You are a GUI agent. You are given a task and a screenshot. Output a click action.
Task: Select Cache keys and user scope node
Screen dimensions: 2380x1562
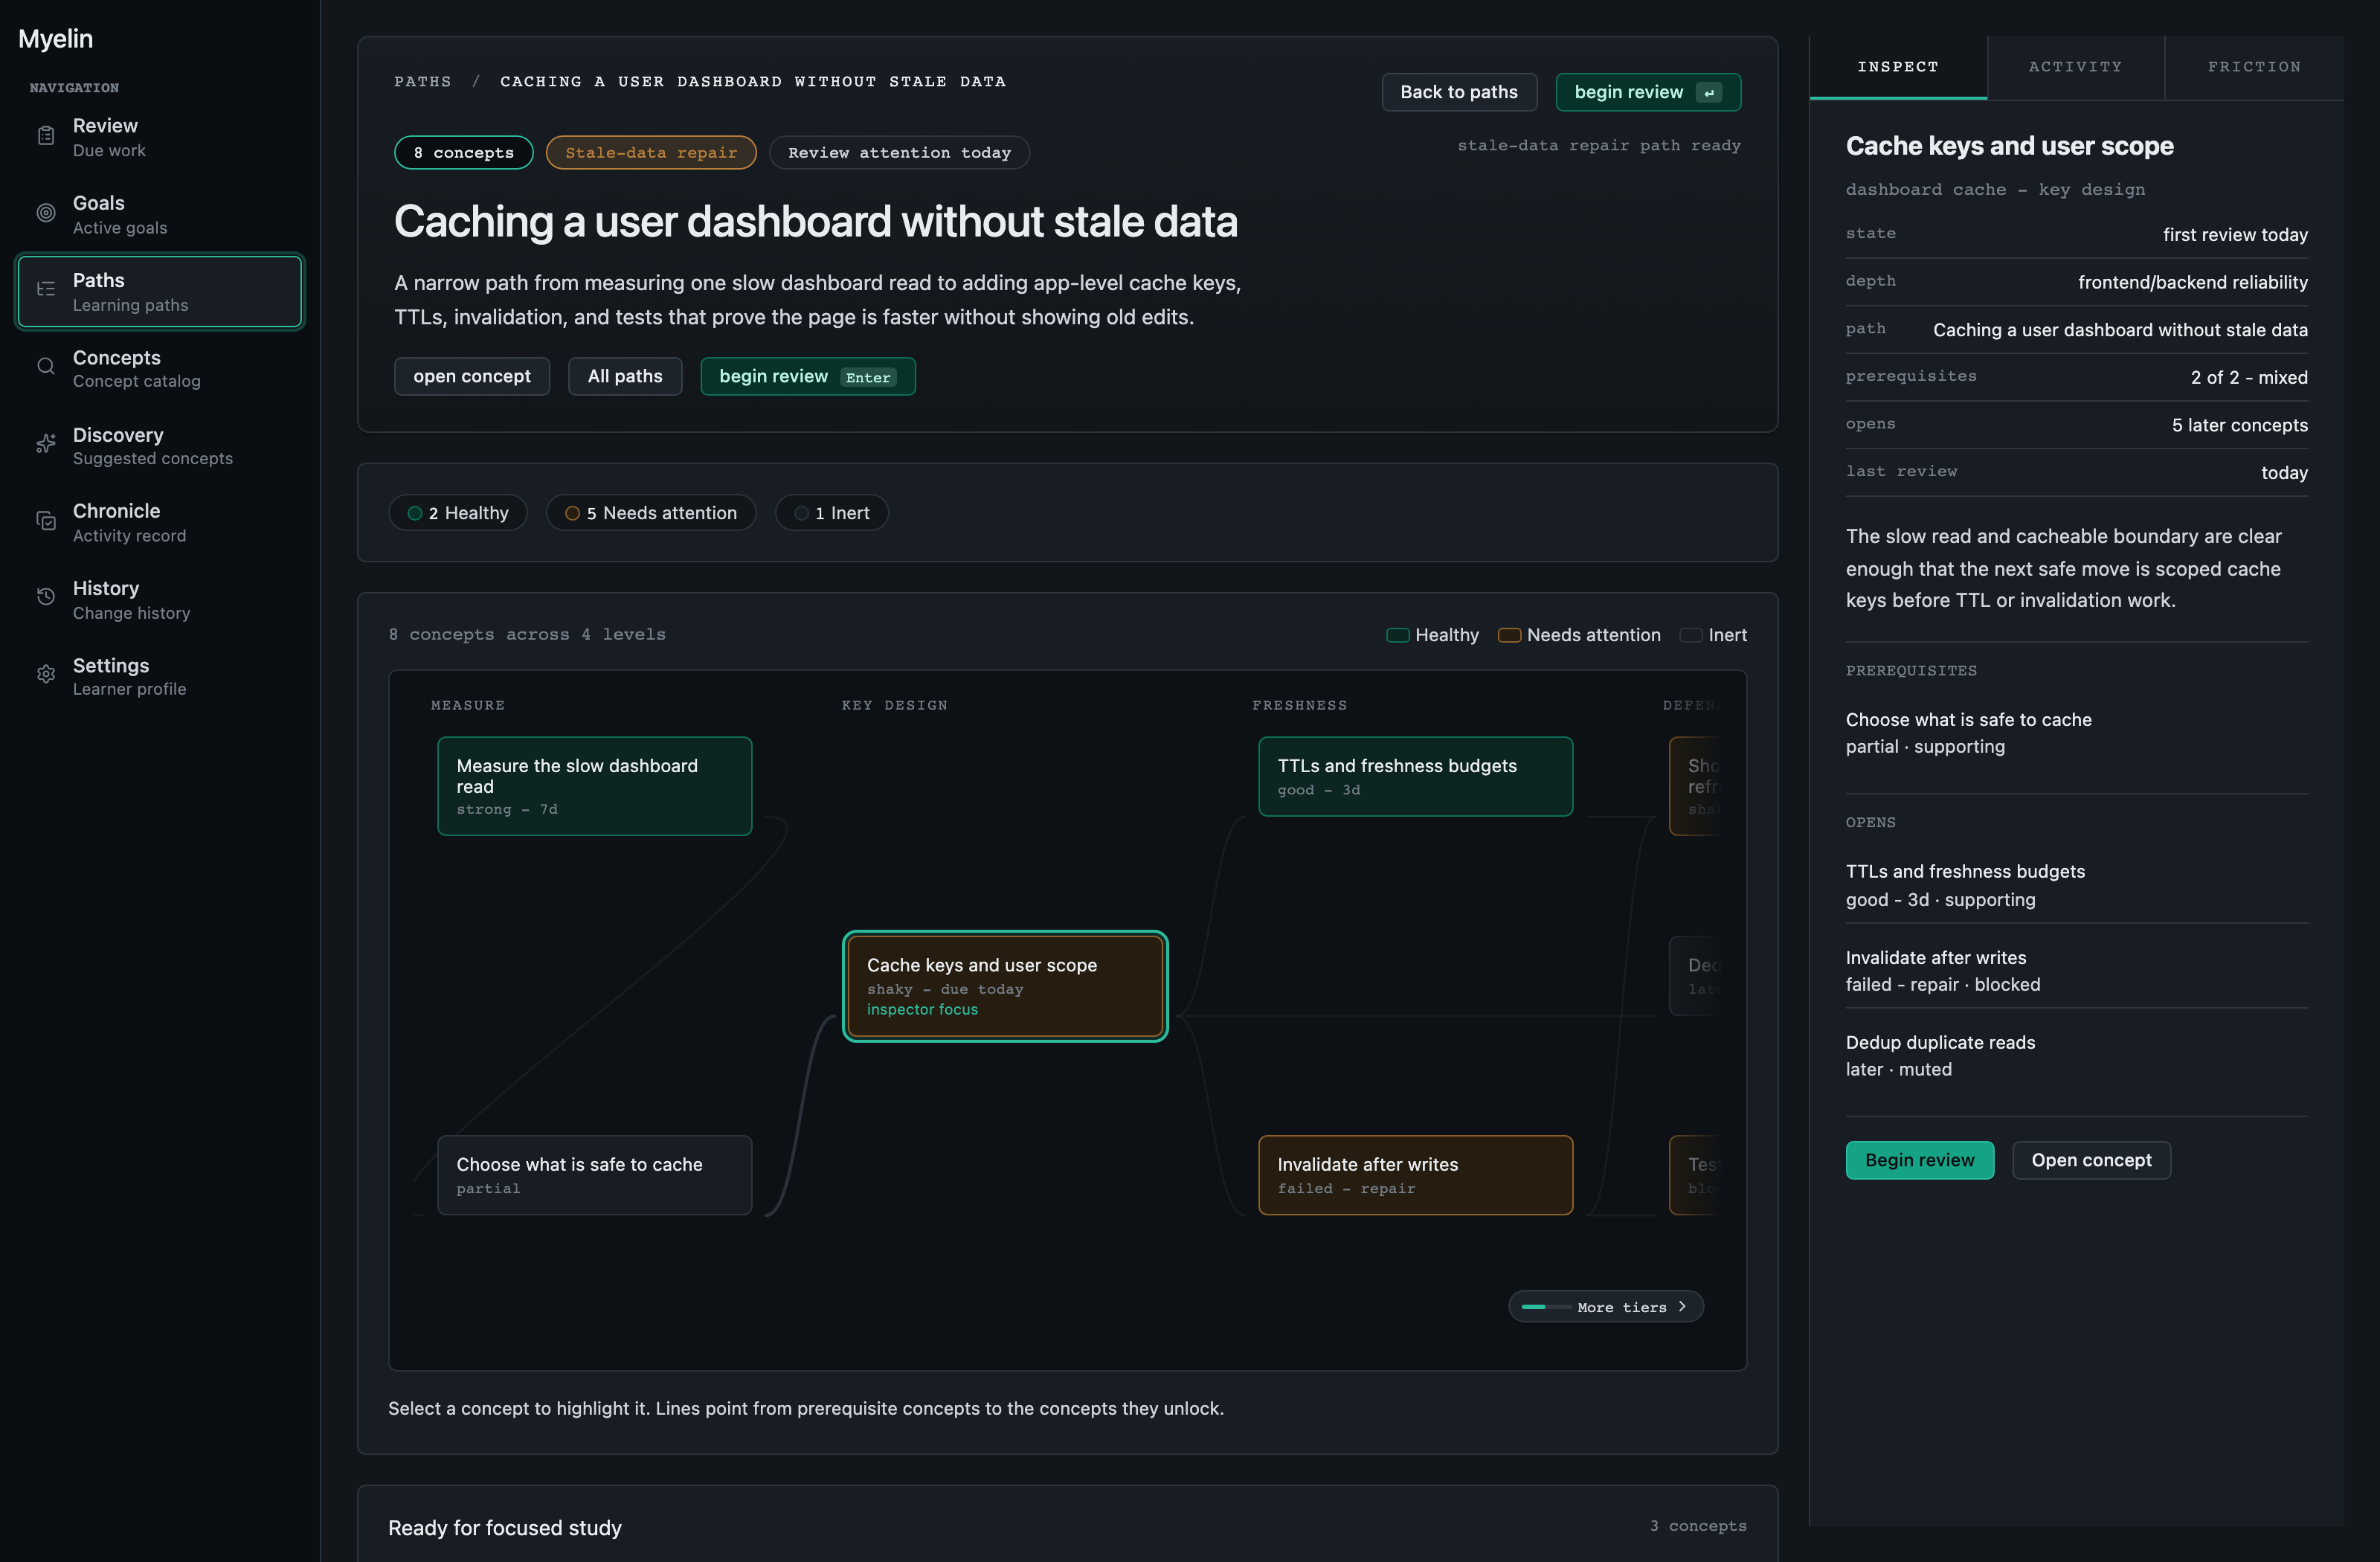(1005, 986)
